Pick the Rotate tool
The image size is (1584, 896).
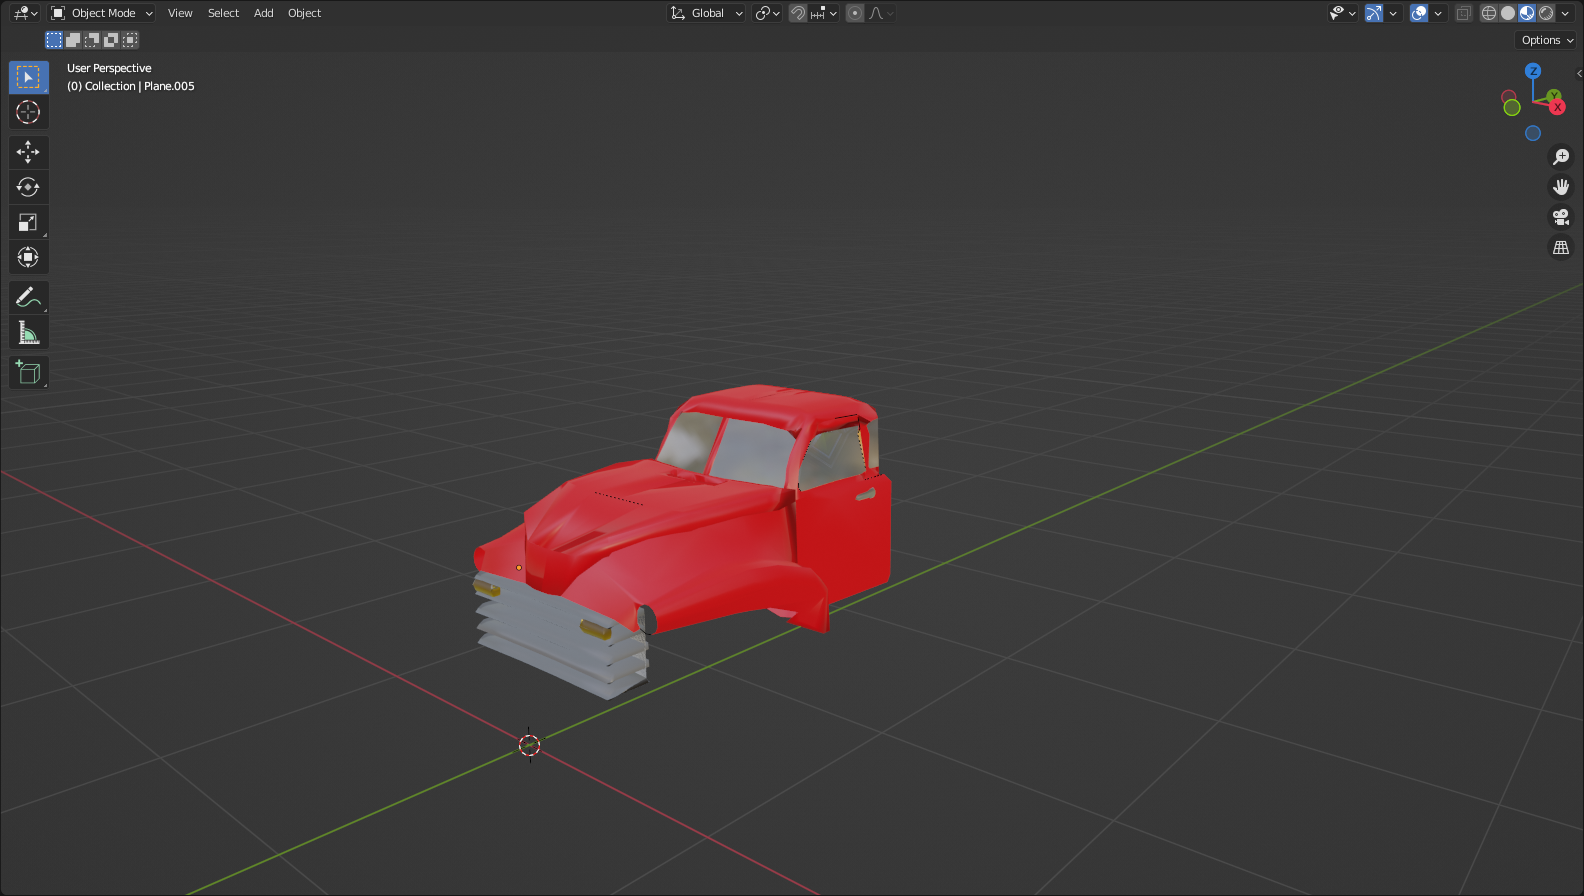[28, 187]
